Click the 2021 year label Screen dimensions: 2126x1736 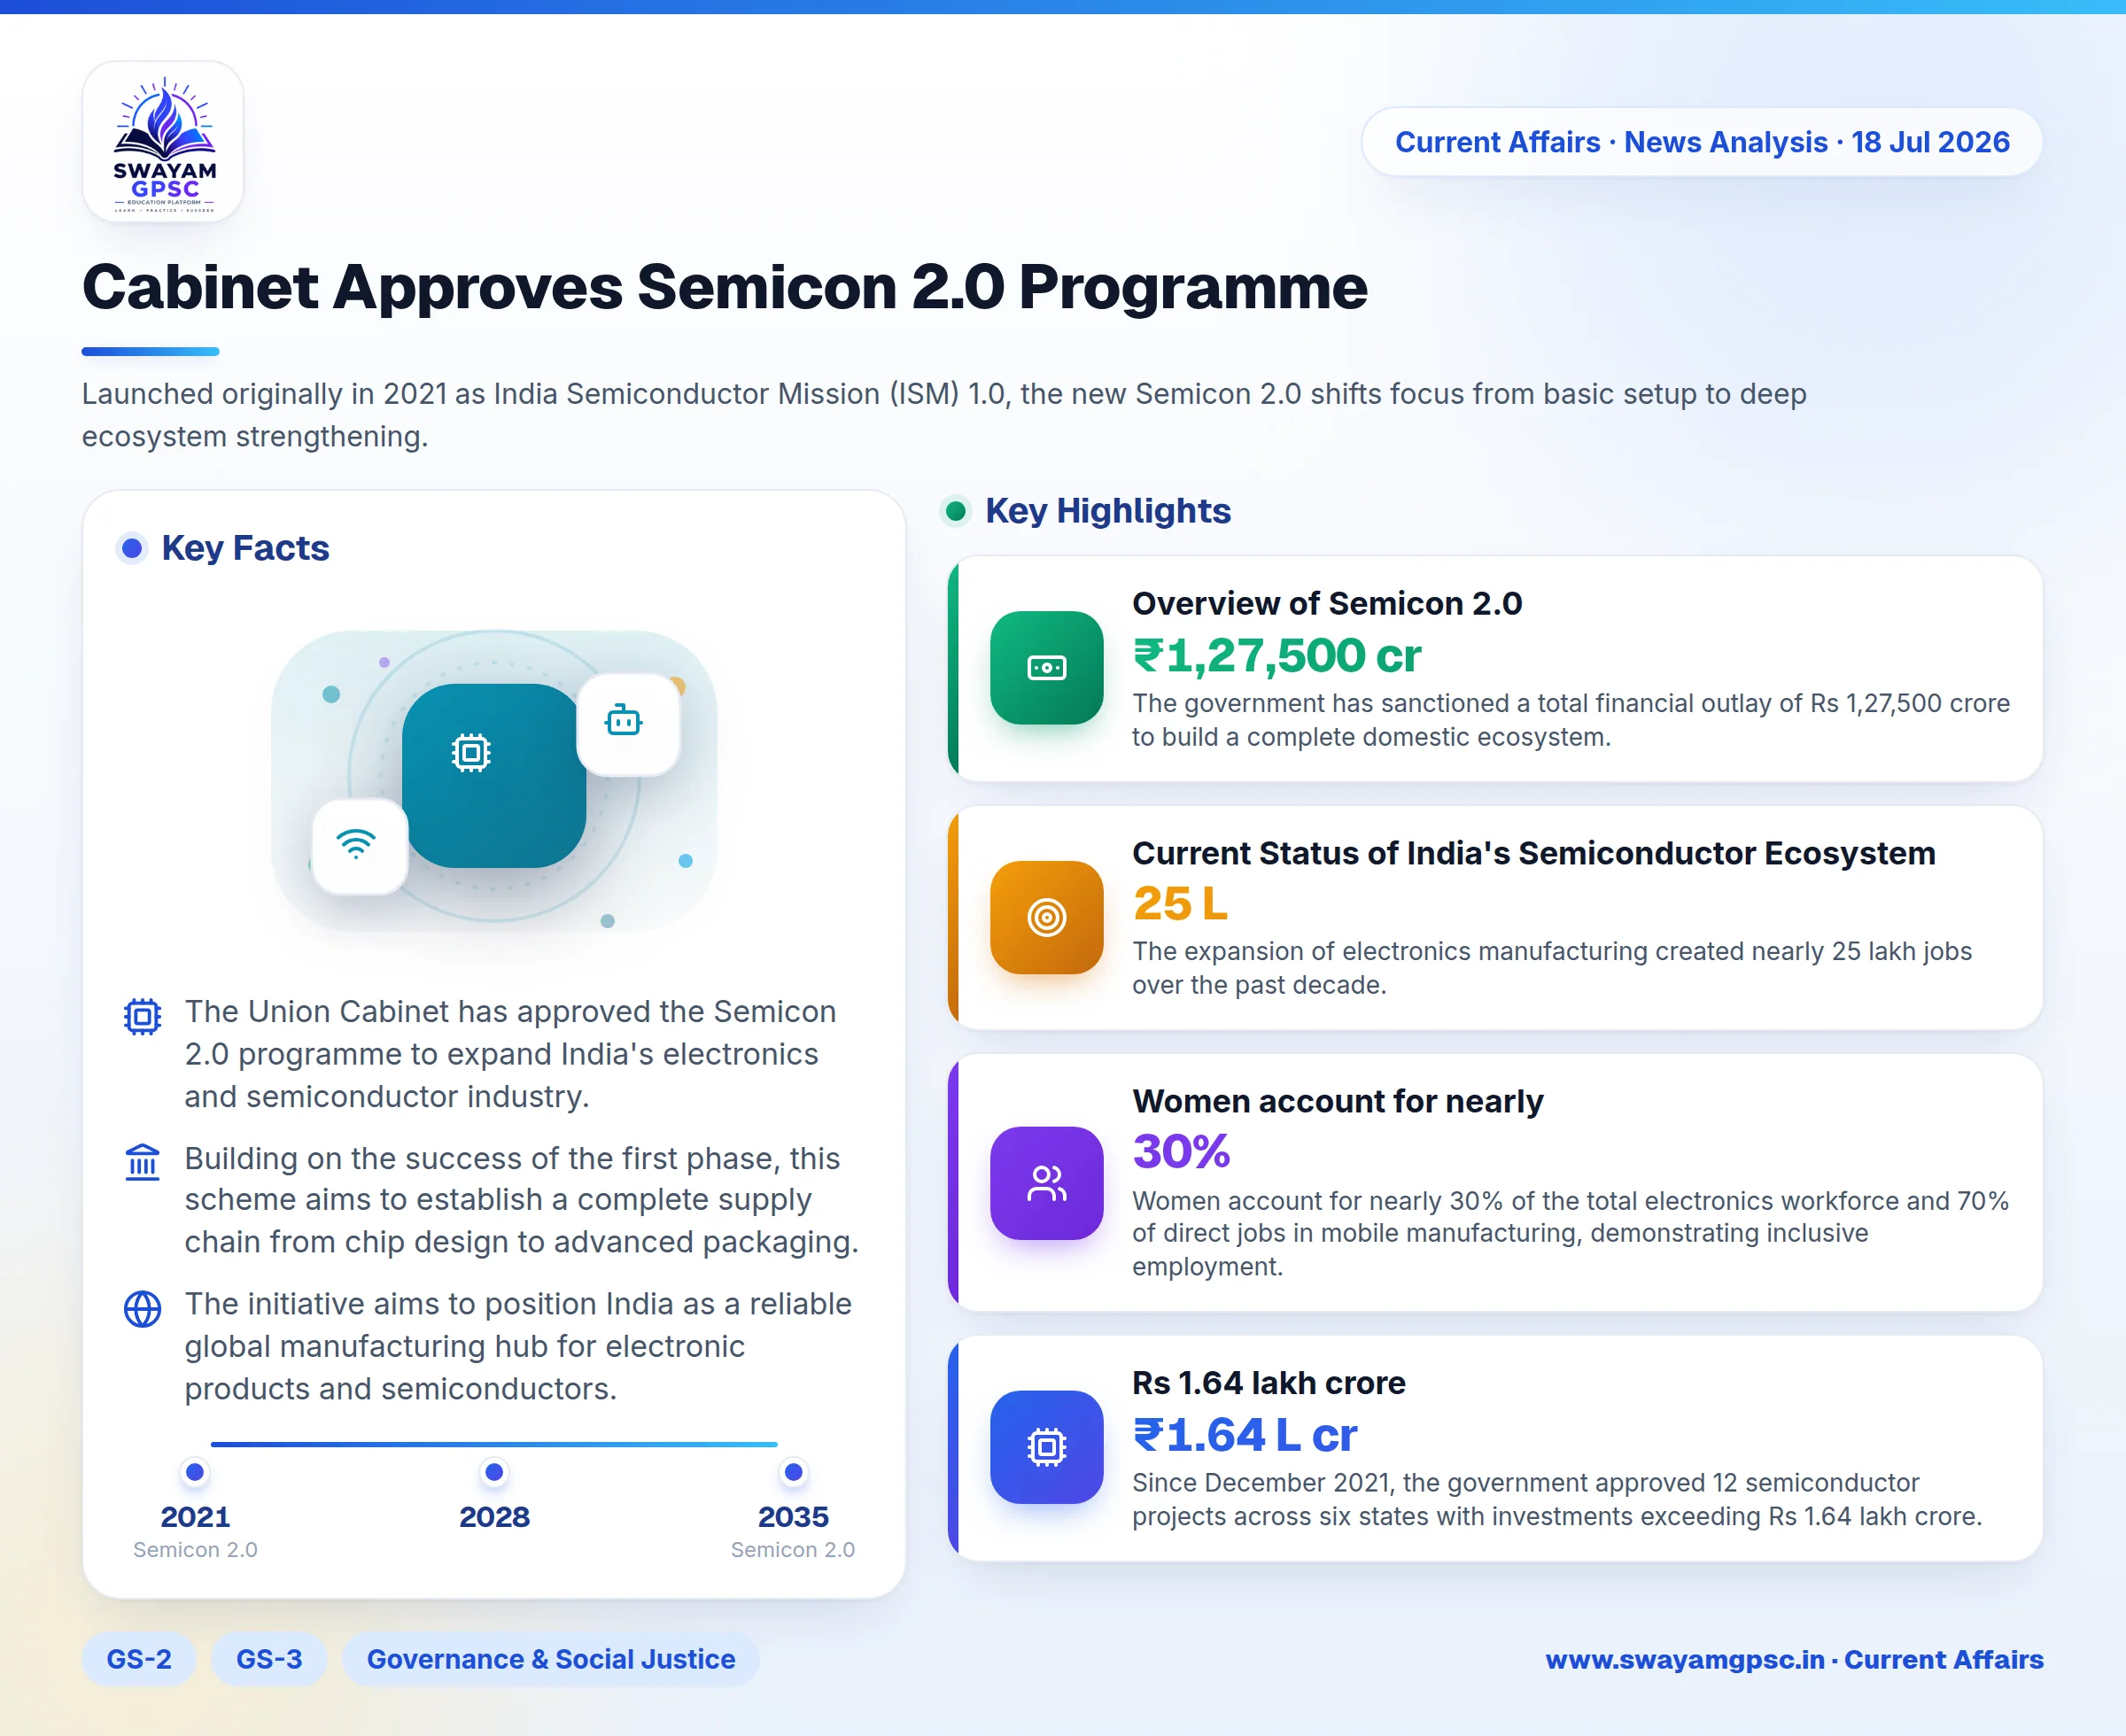click(195, 1517)
